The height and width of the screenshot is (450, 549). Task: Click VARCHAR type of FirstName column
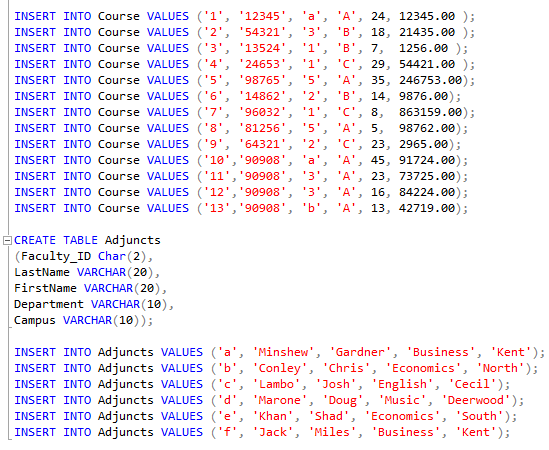tap(108, 288)
